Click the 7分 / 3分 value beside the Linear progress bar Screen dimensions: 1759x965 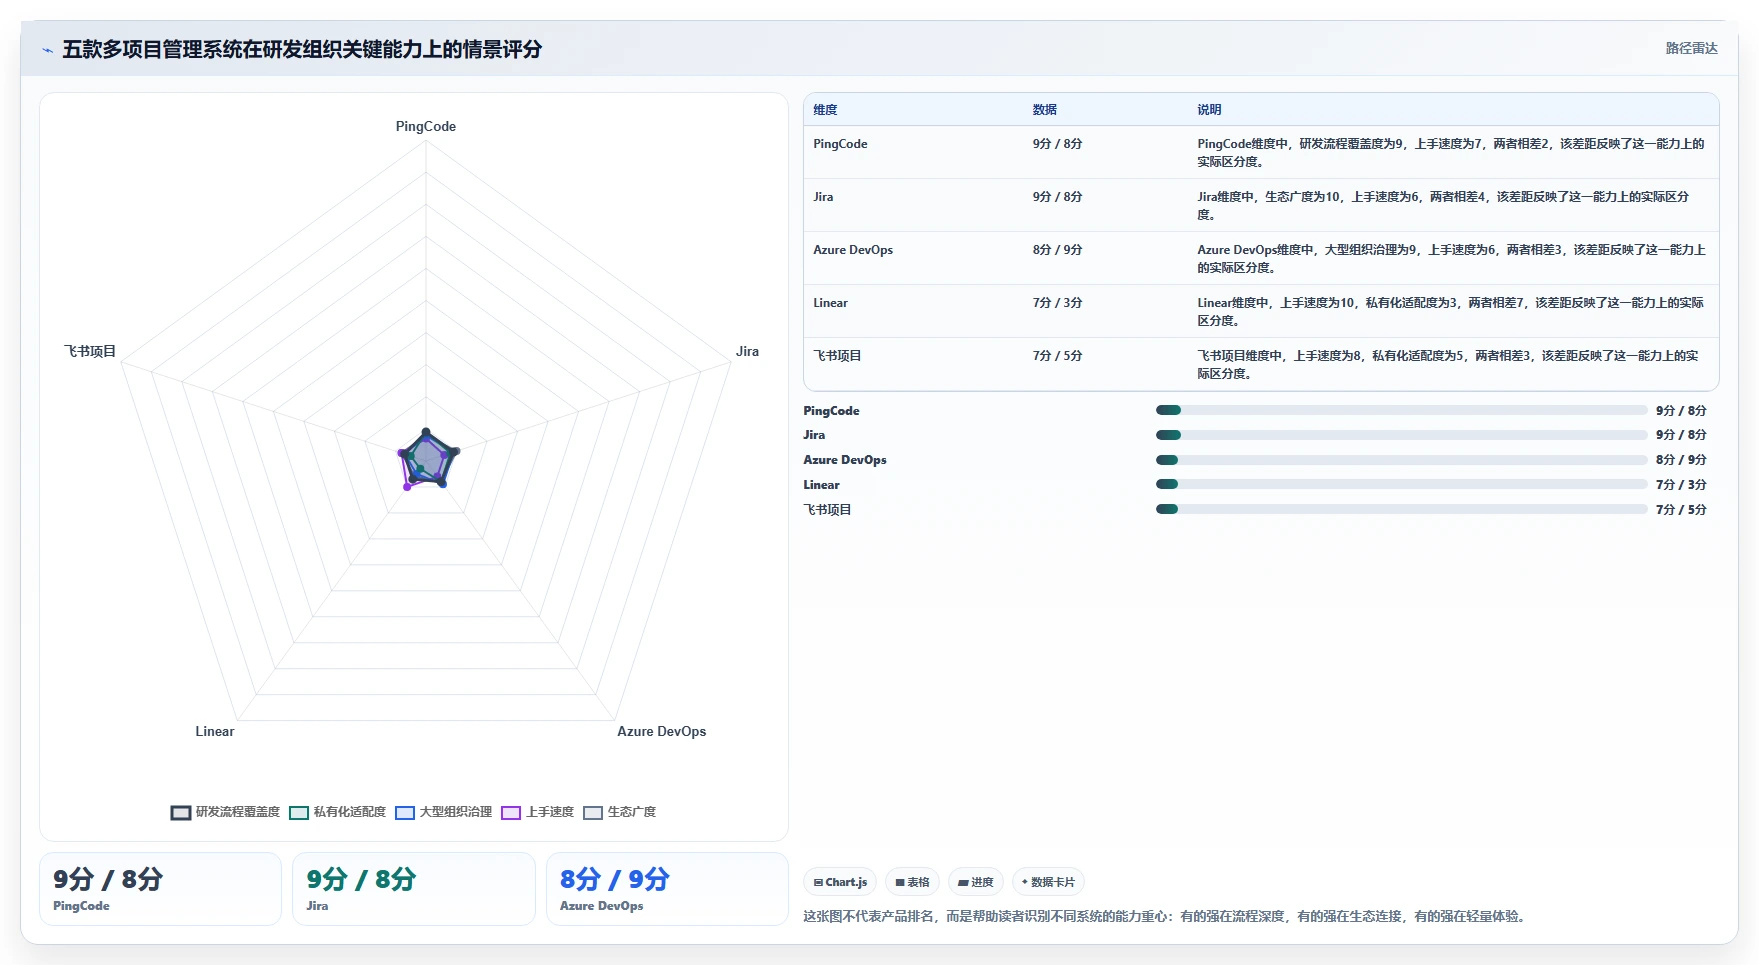(1681, 485)
